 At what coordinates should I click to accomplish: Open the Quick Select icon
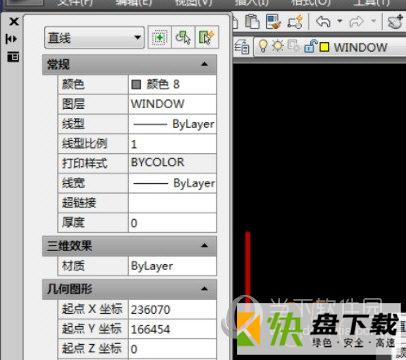207,37
